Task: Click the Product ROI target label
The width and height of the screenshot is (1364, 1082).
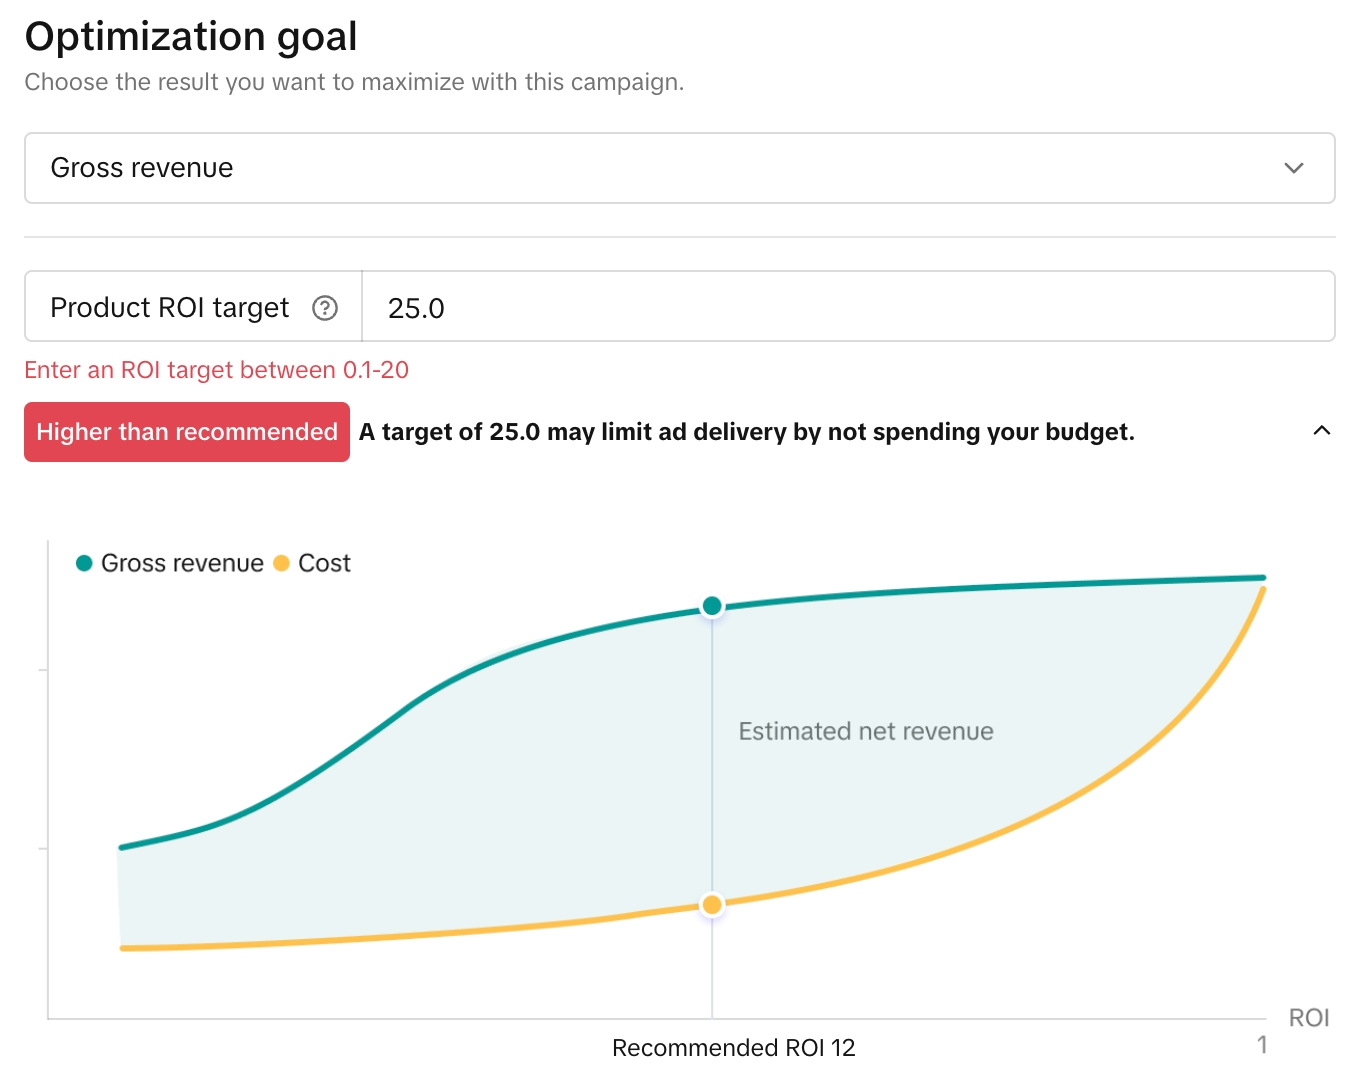Action: coord(169,307)
